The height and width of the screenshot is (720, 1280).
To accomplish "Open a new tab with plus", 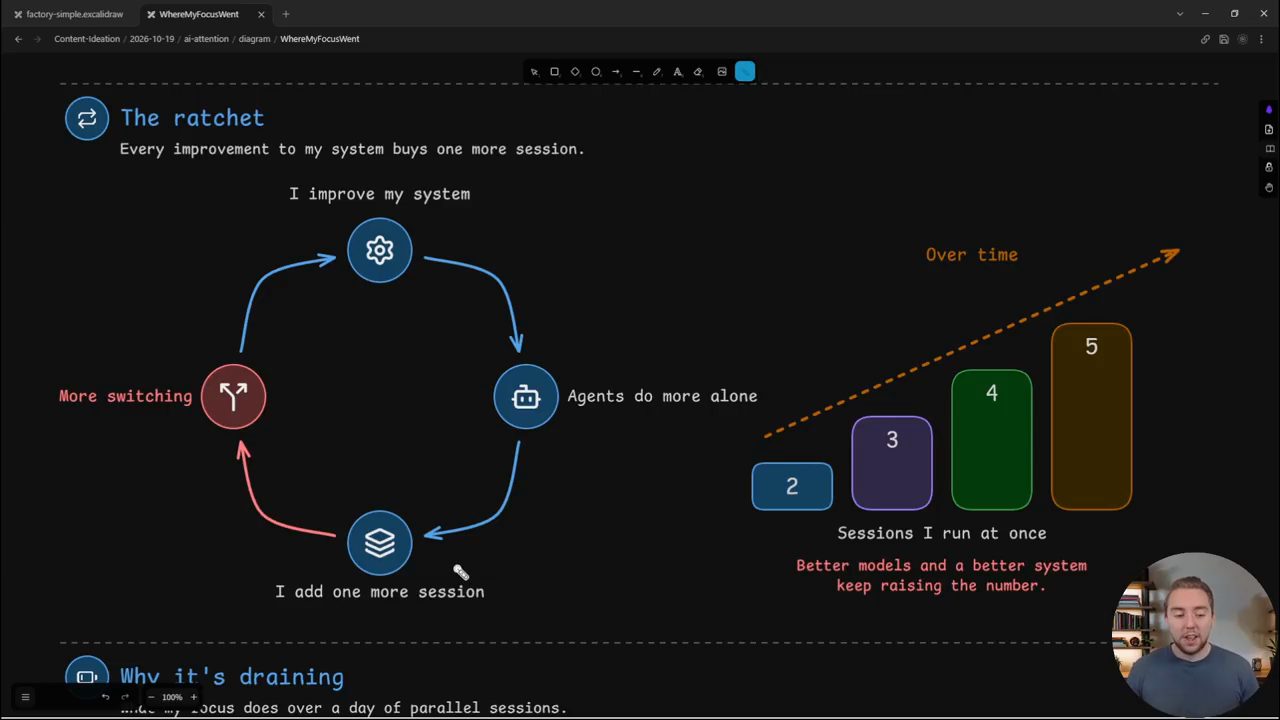I will [286, 14].
